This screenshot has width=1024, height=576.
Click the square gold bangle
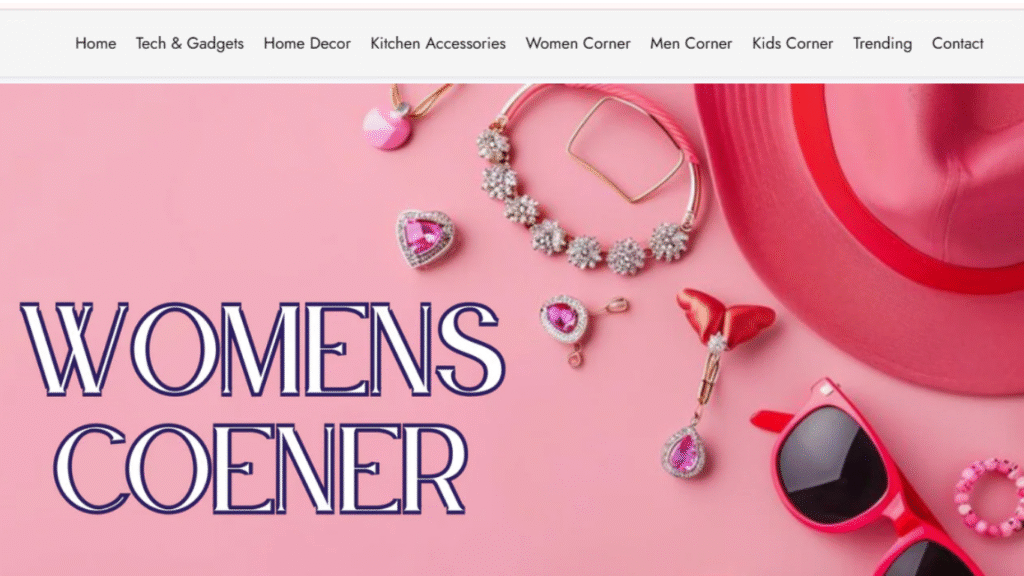(x=626, y=150)
